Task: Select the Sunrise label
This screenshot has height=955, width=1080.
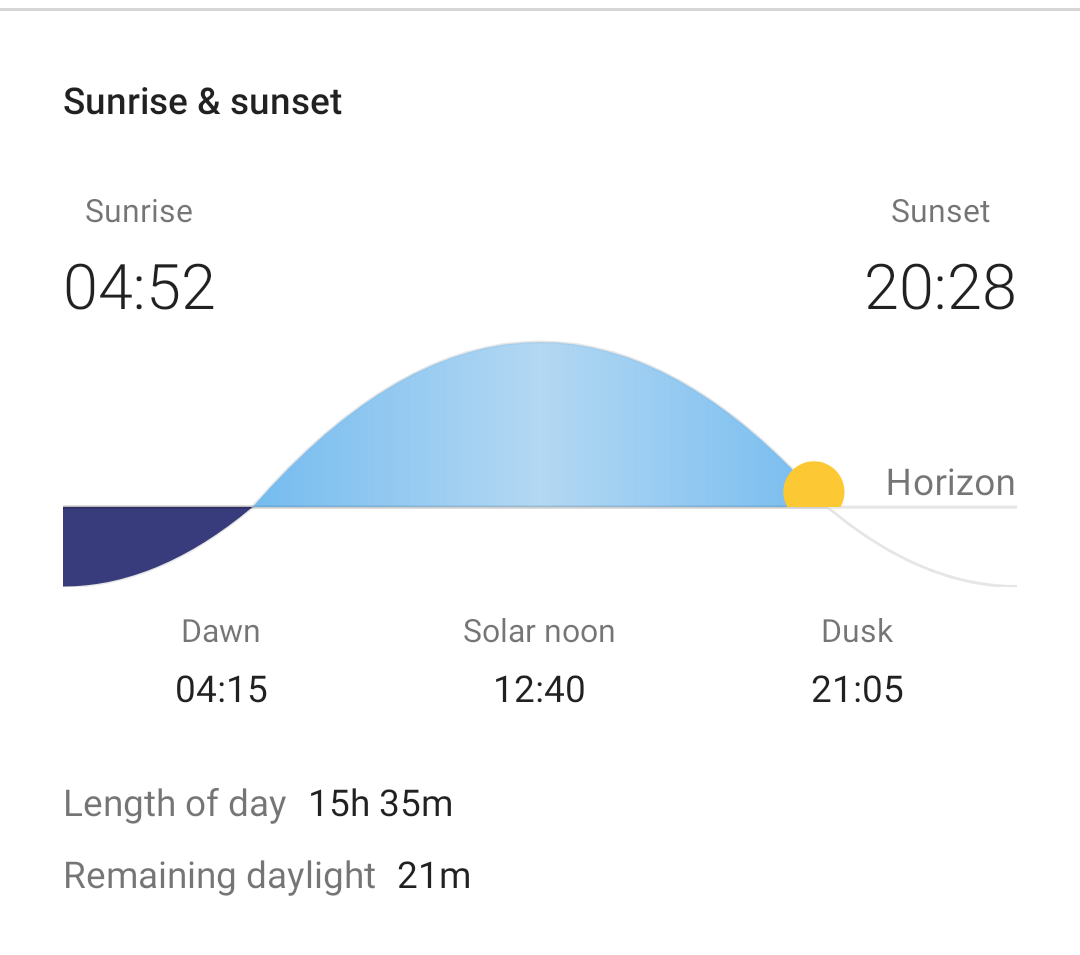Action: [138, 211]
